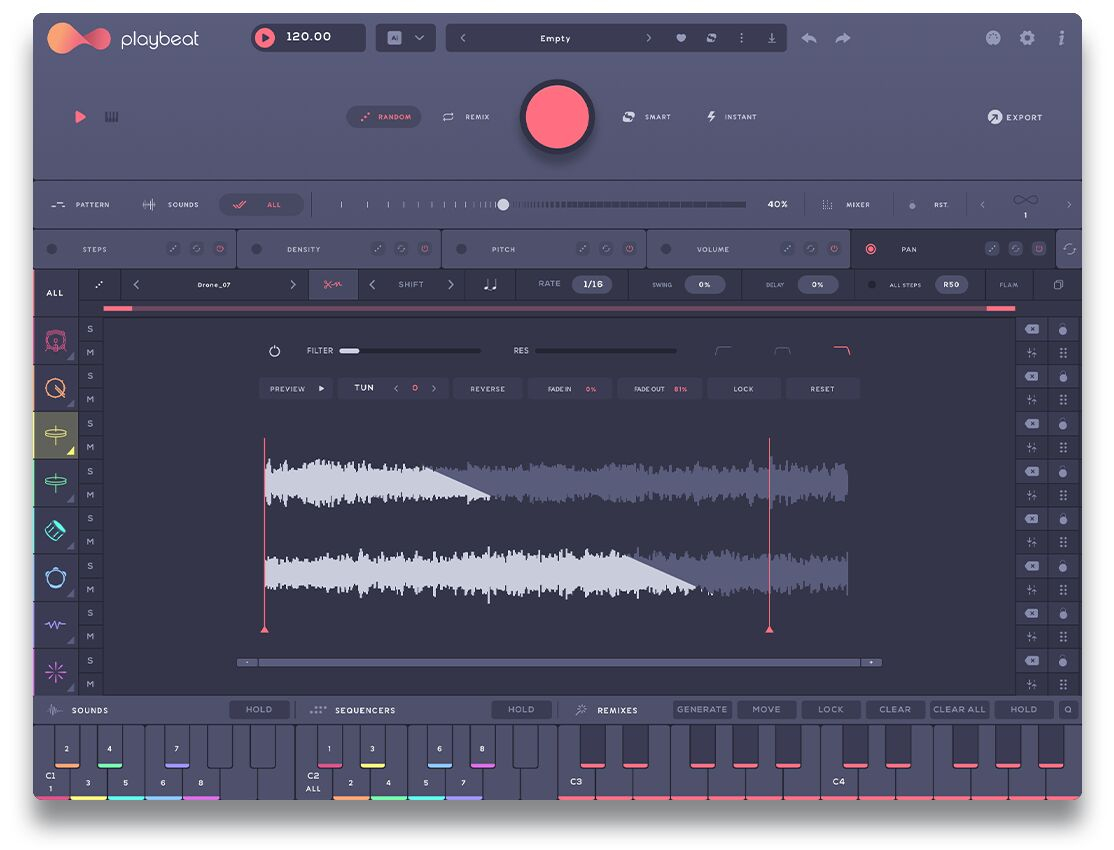Screen dimensions: 1114x850
Task: Click the piano keys icon
Action: [x=111, y=117]
